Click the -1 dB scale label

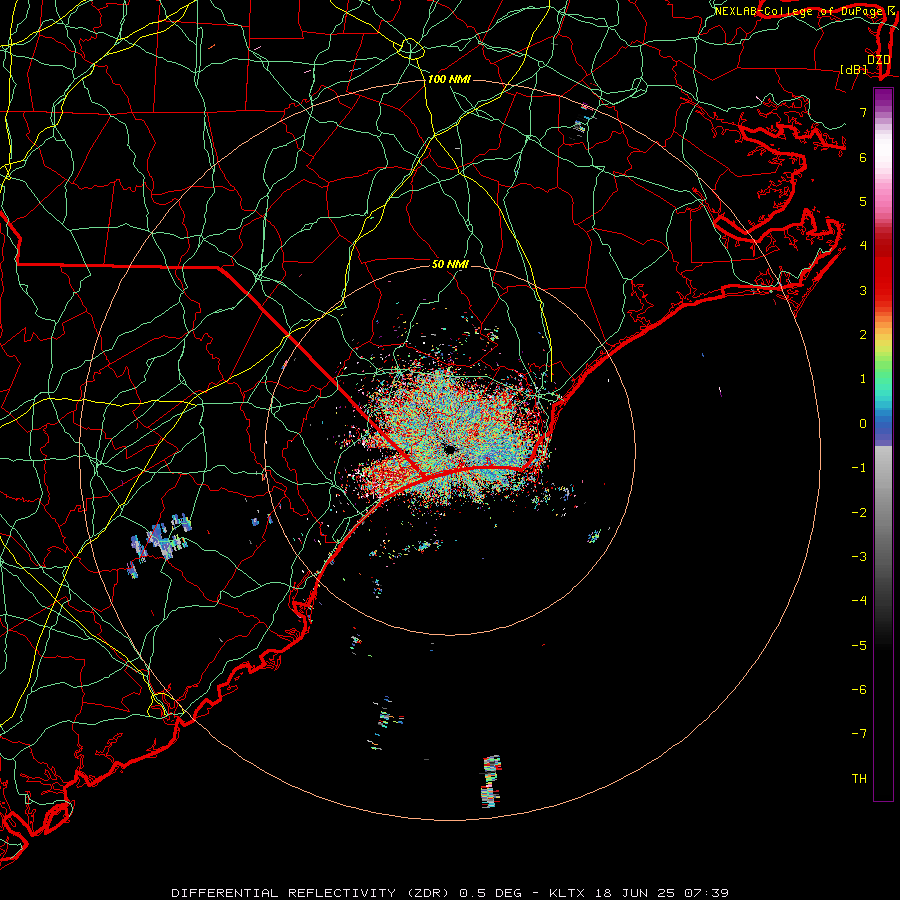[x=859, y=468]
